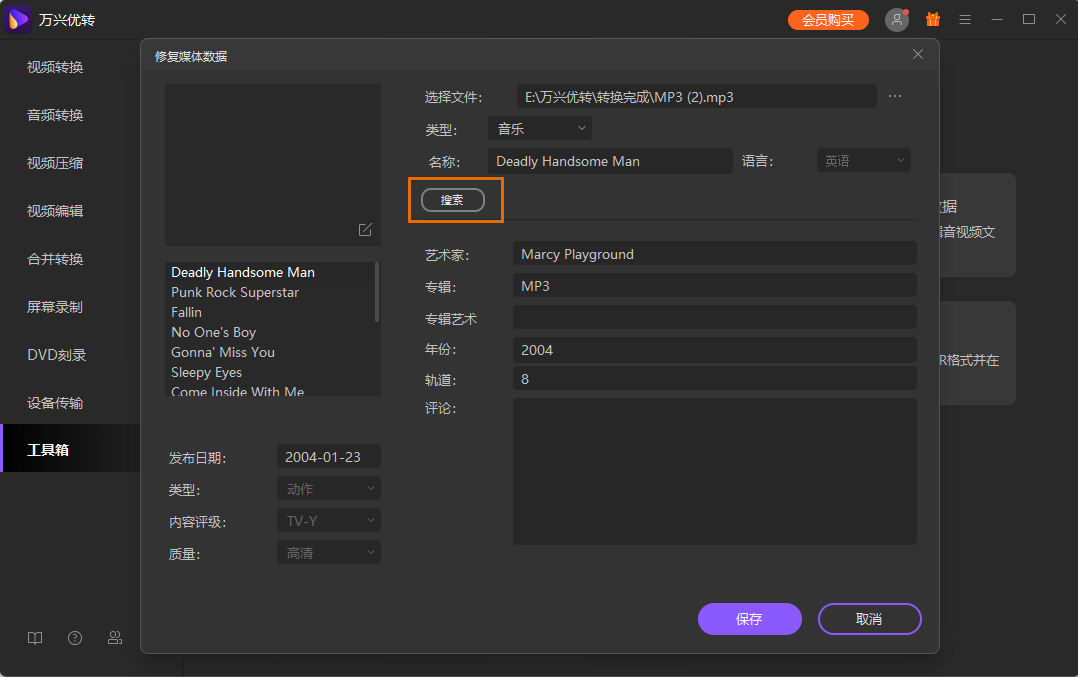This screenshot has width=1078, height=677.
Task: Click the edit pencil icon on cover preview
Action: 365,229
